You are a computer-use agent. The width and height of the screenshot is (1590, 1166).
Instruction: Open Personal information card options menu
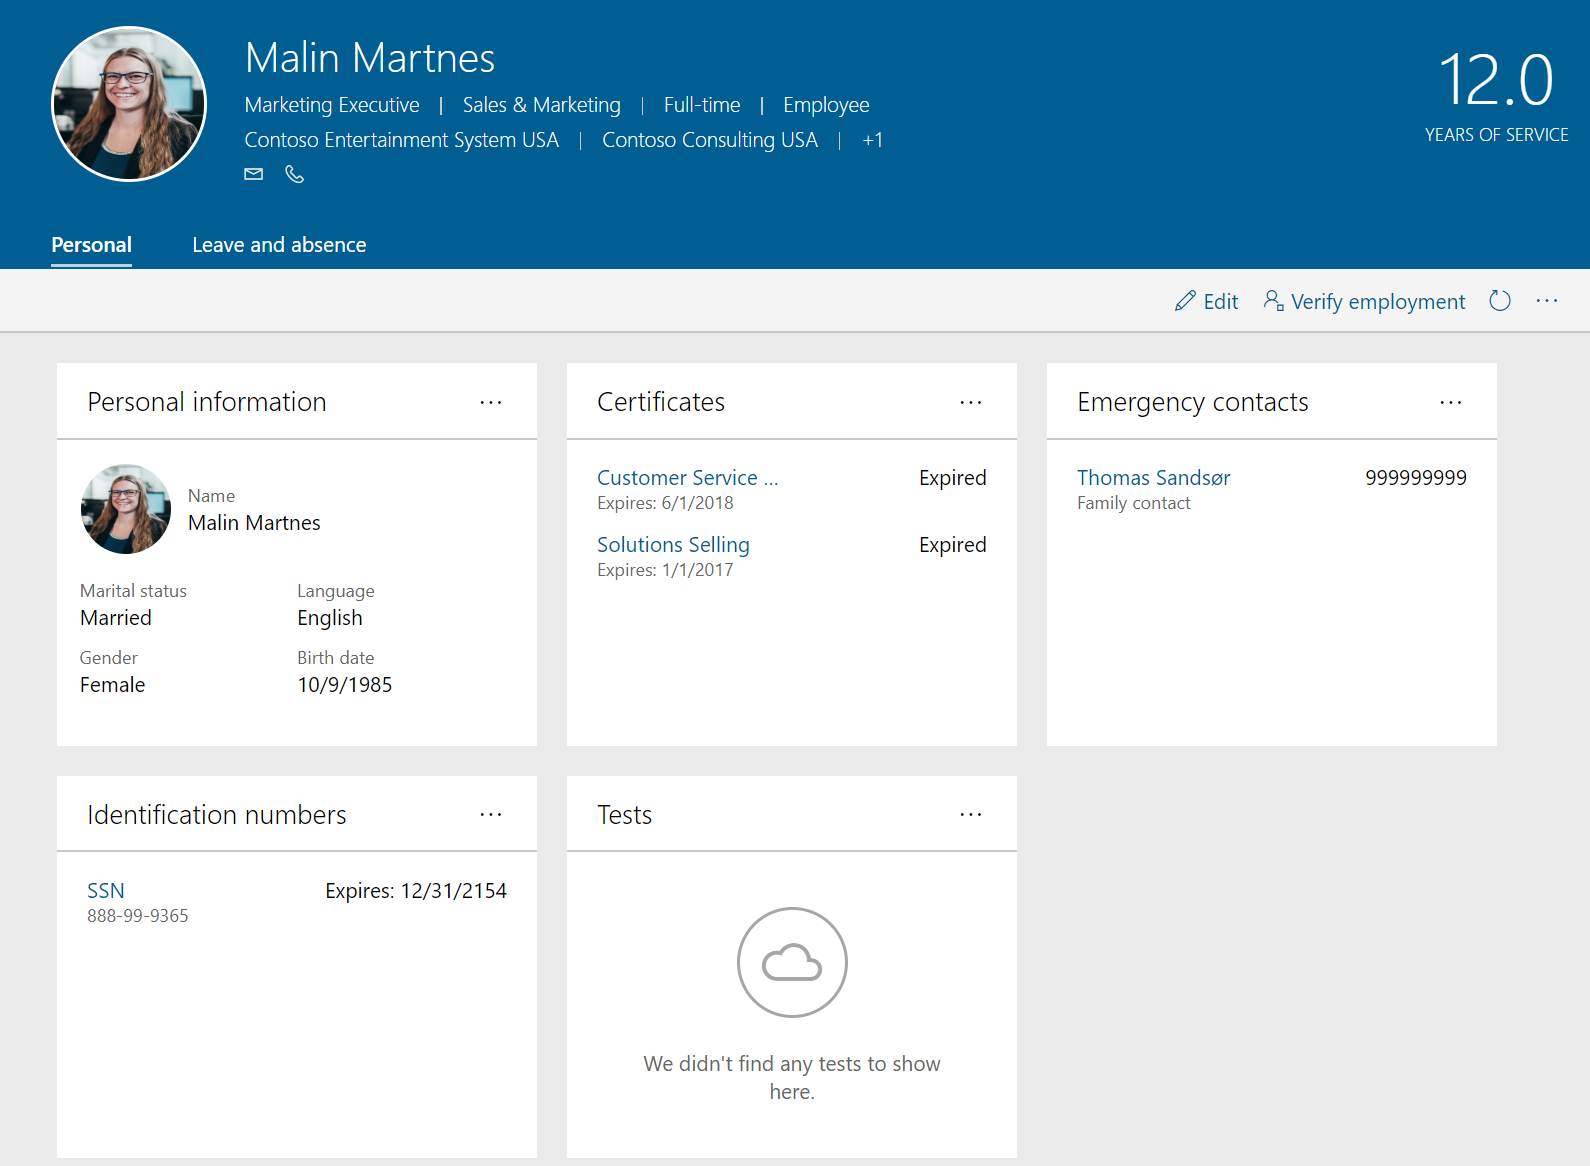490,402
